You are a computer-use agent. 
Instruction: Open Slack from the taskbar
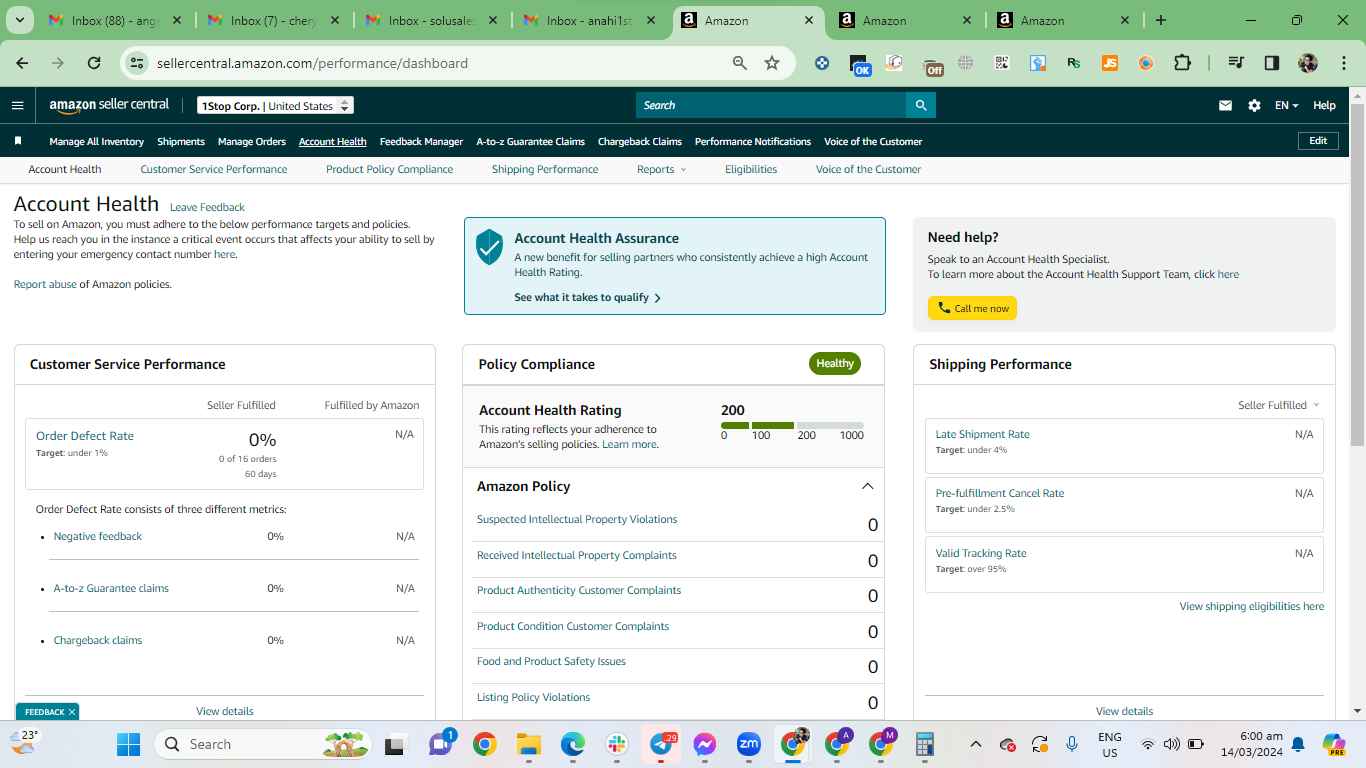point(616,744)
